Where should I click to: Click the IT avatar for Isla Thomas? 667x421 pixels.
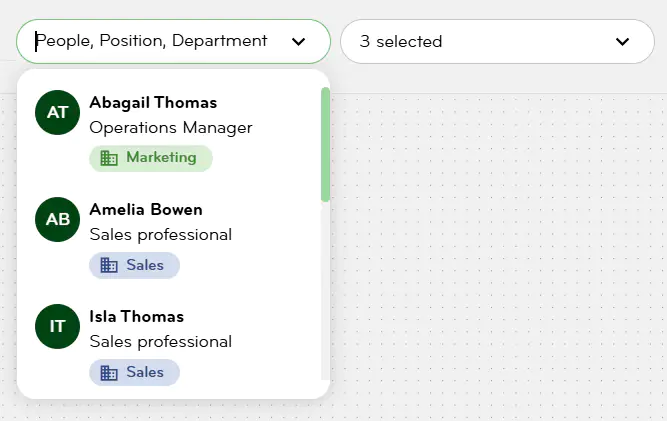coord(57,326)
